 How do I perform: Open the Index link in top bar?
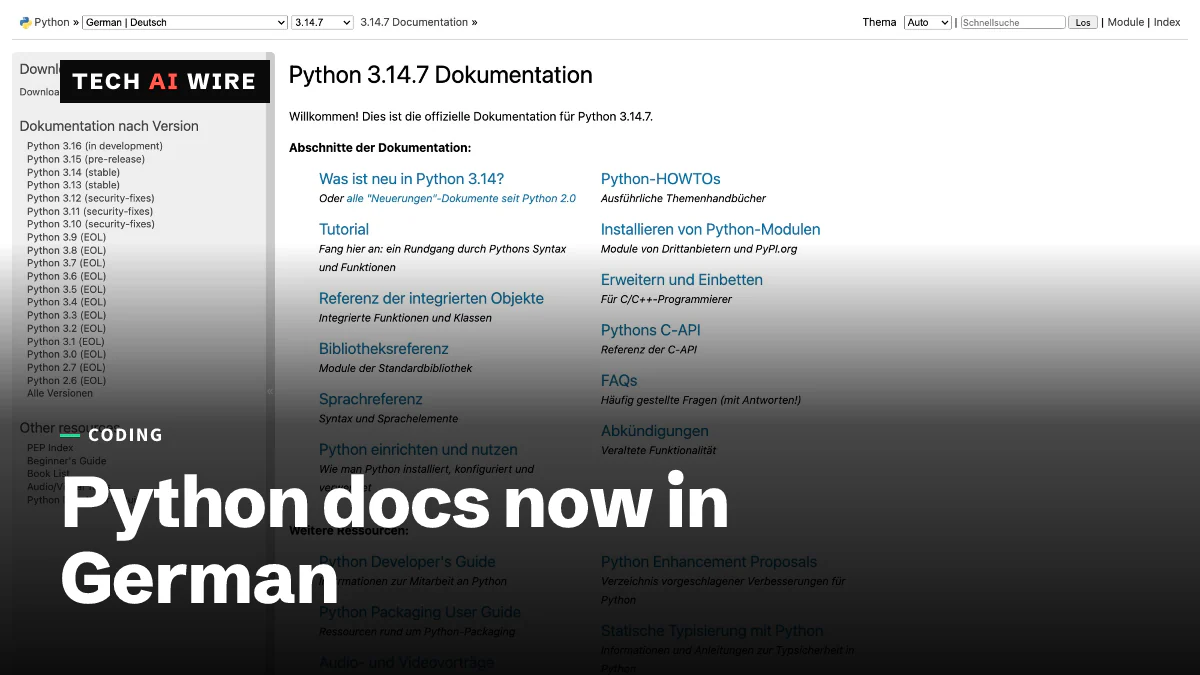[x=1167, y=22]
